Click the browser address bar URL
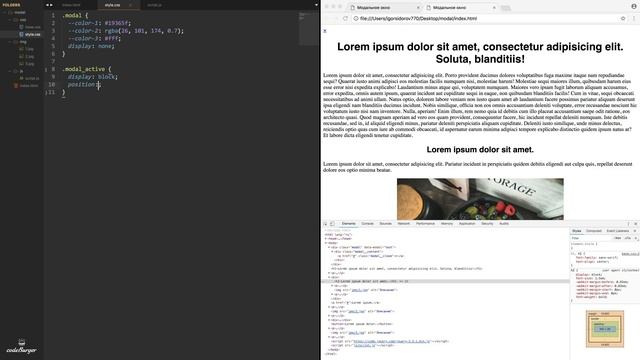The height and width of the screenshot is (360, 640). 418,18
